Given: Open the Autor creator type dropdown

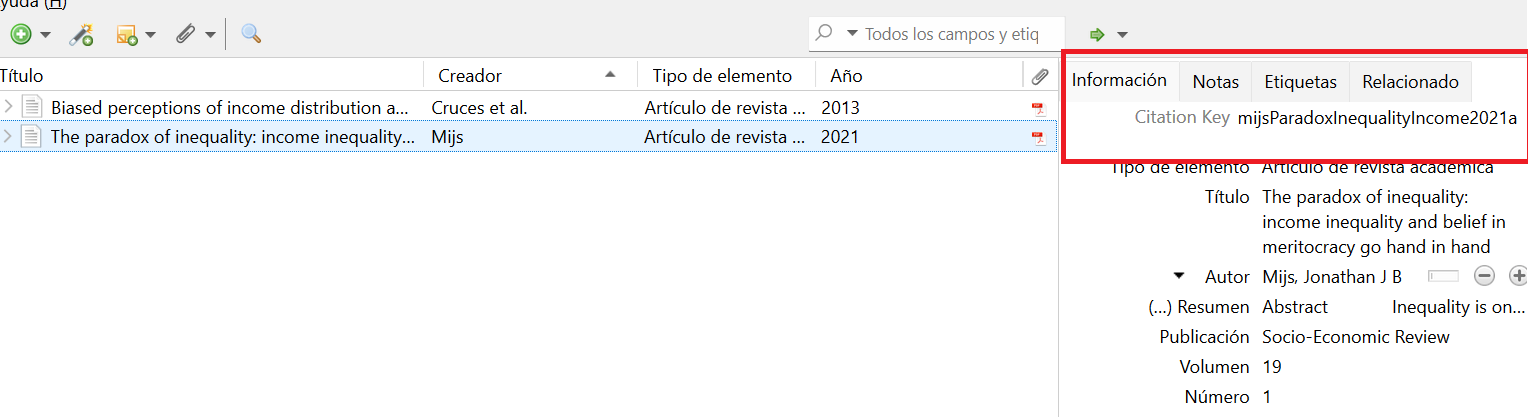Looking at the screenshot, I should (x=1179, y=276).
